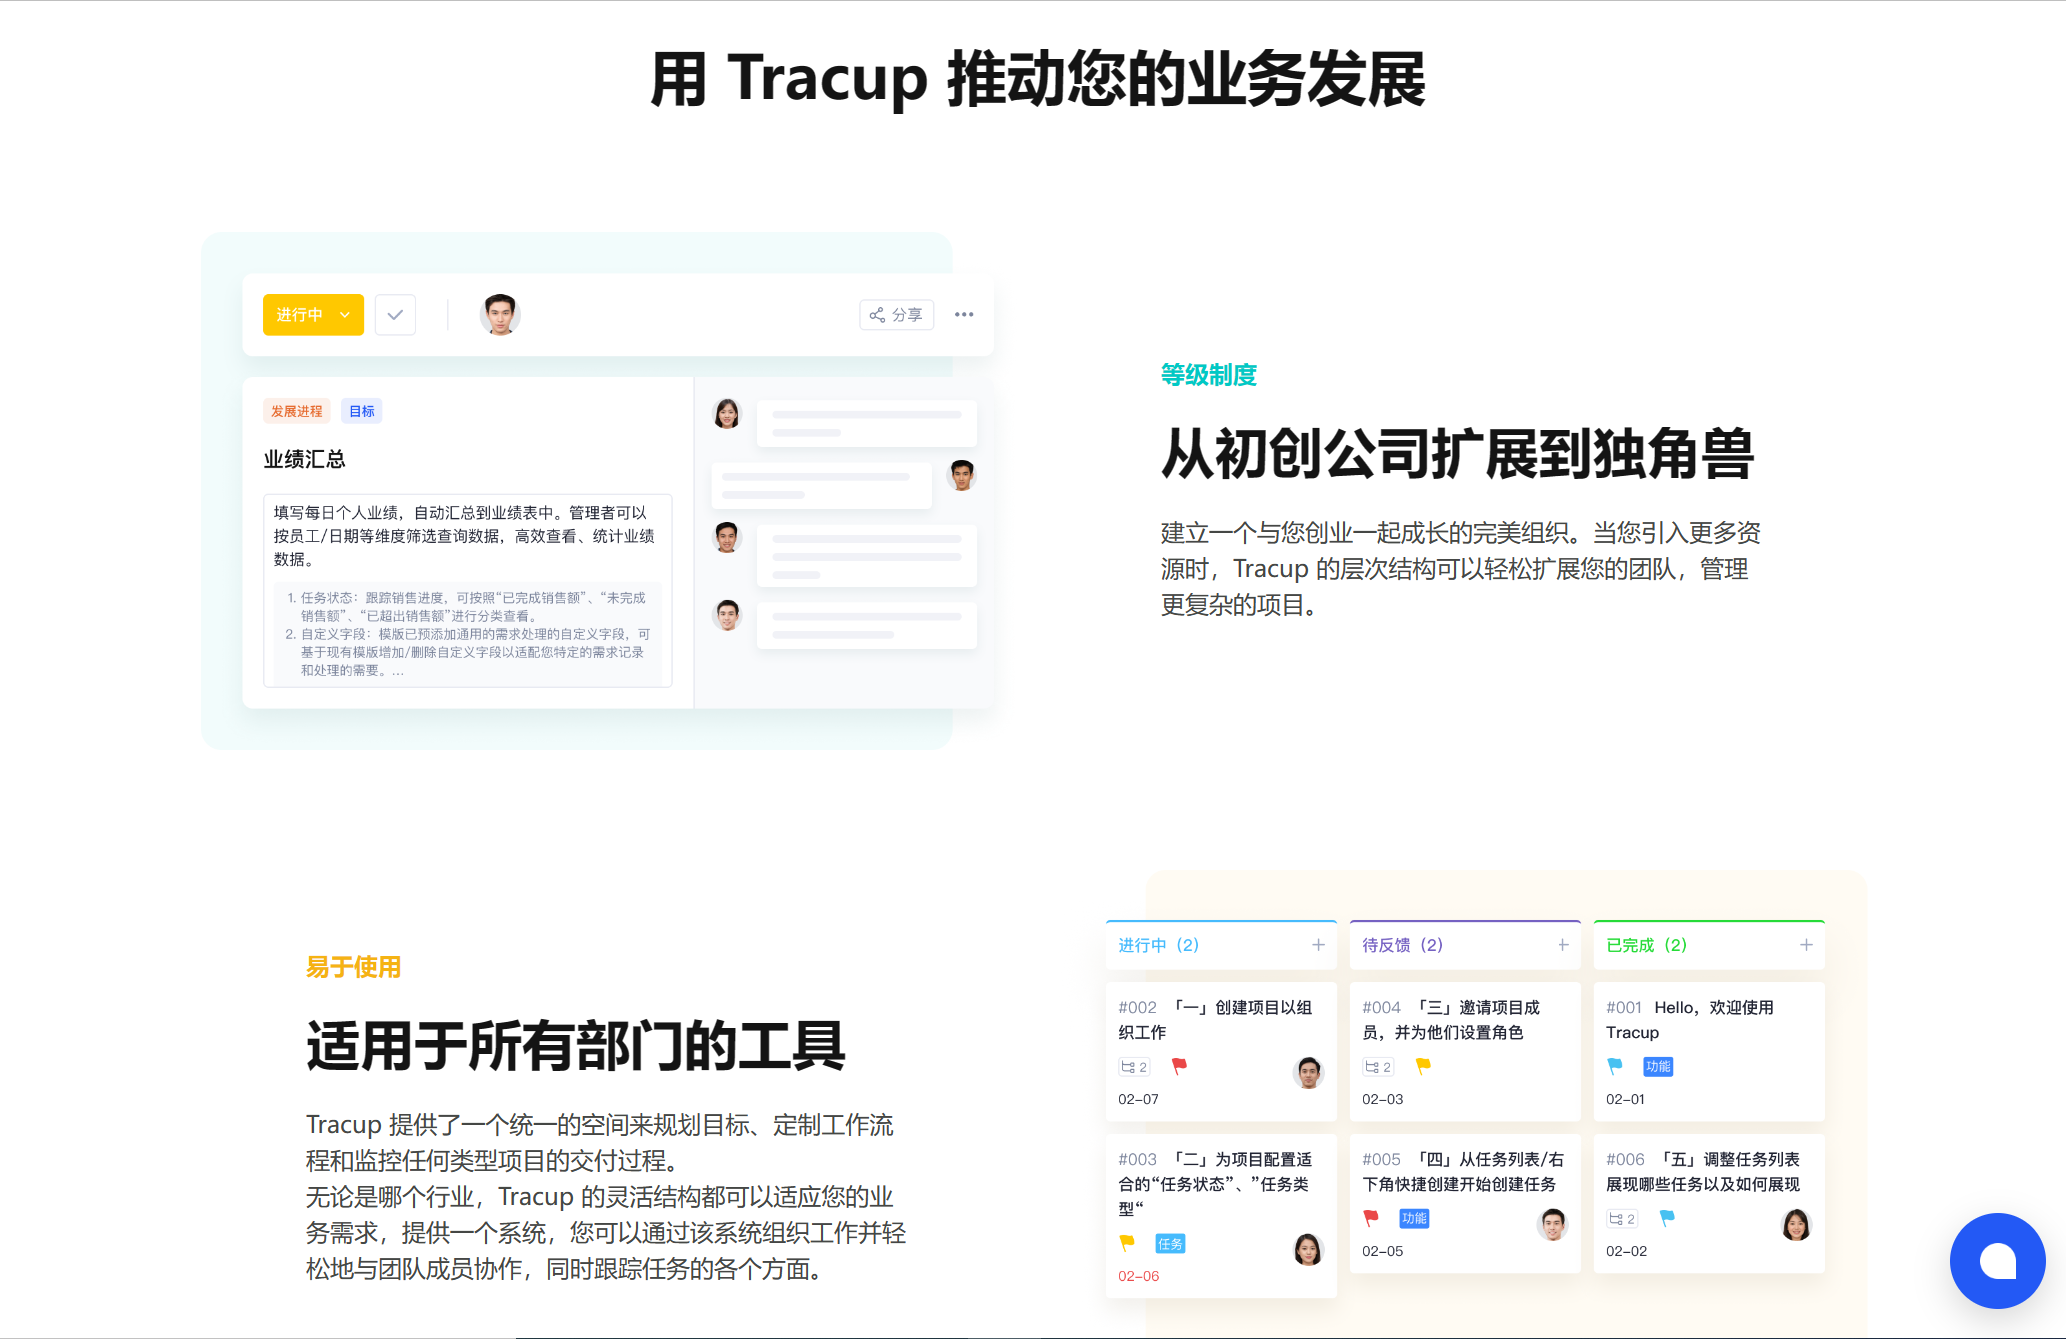Select the 已完成 (2) column header

coord(1646,945)
